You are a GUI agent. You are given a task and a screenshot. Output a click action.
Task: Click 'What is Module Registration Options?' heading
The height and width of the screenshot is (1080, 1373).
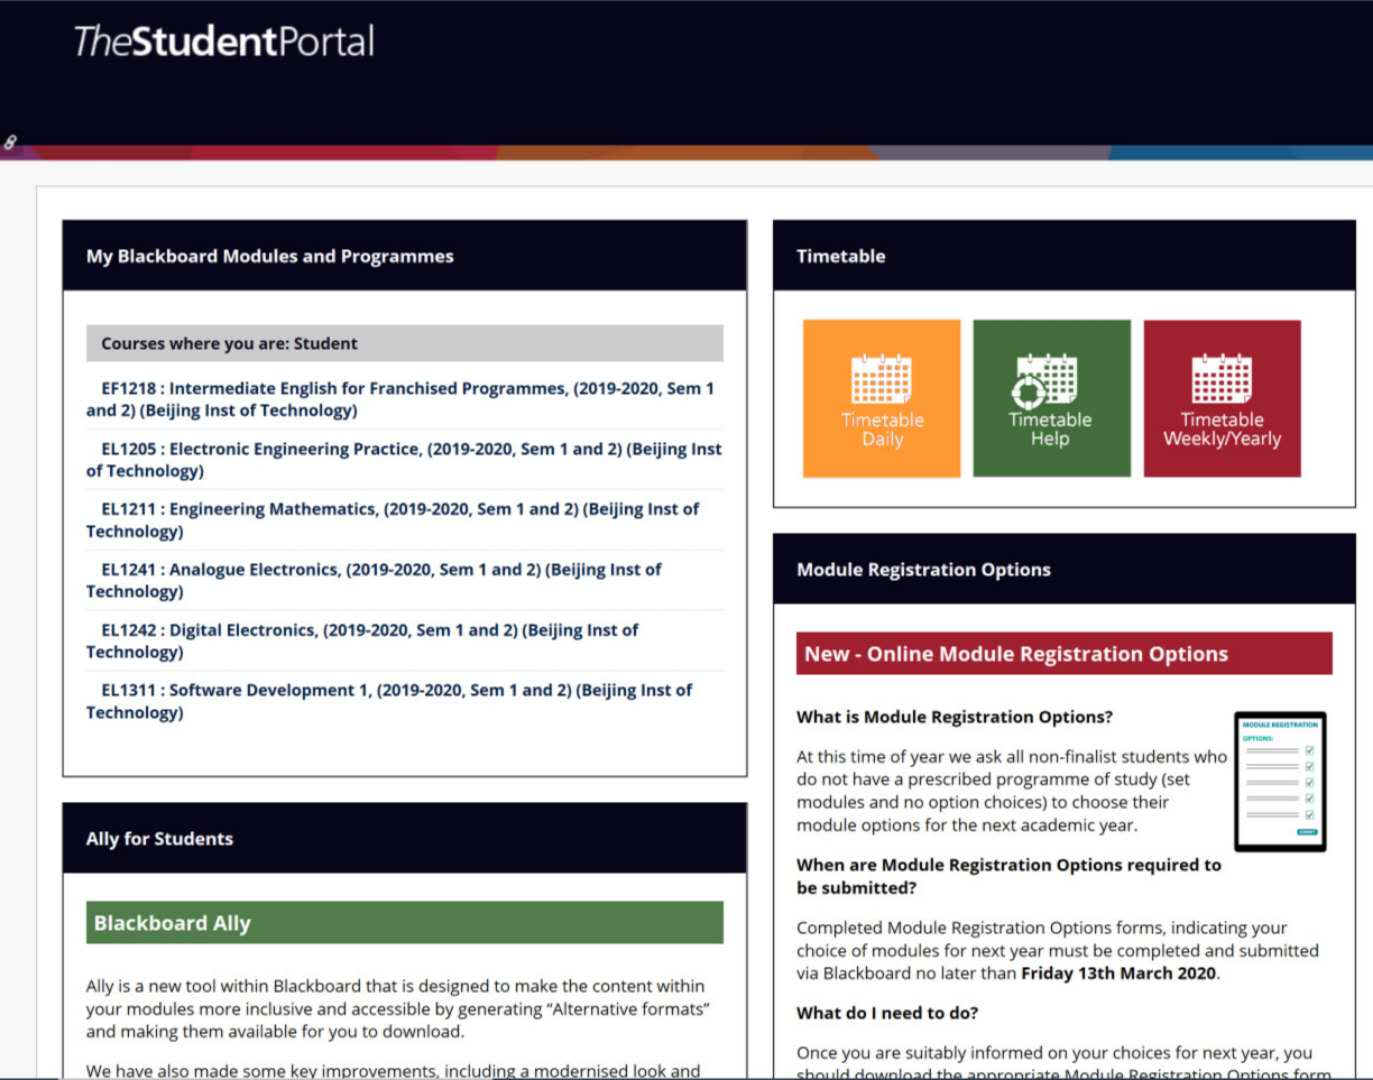tap(954, 716)
